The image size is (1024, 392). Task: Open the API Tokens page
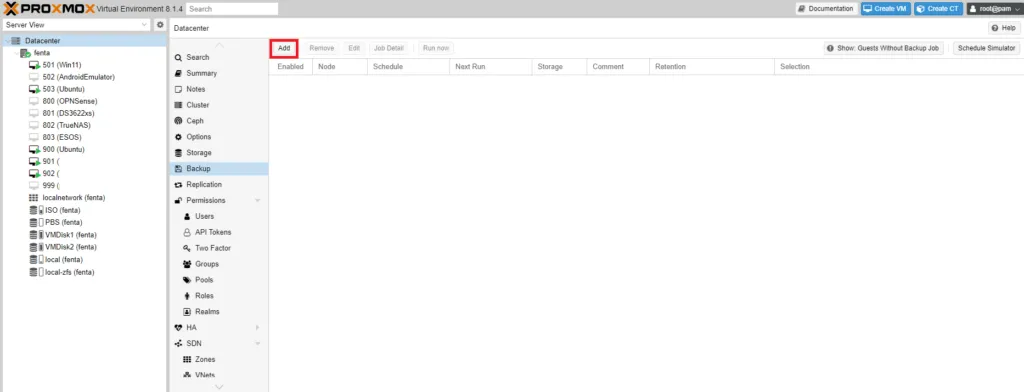pos(219,232)
